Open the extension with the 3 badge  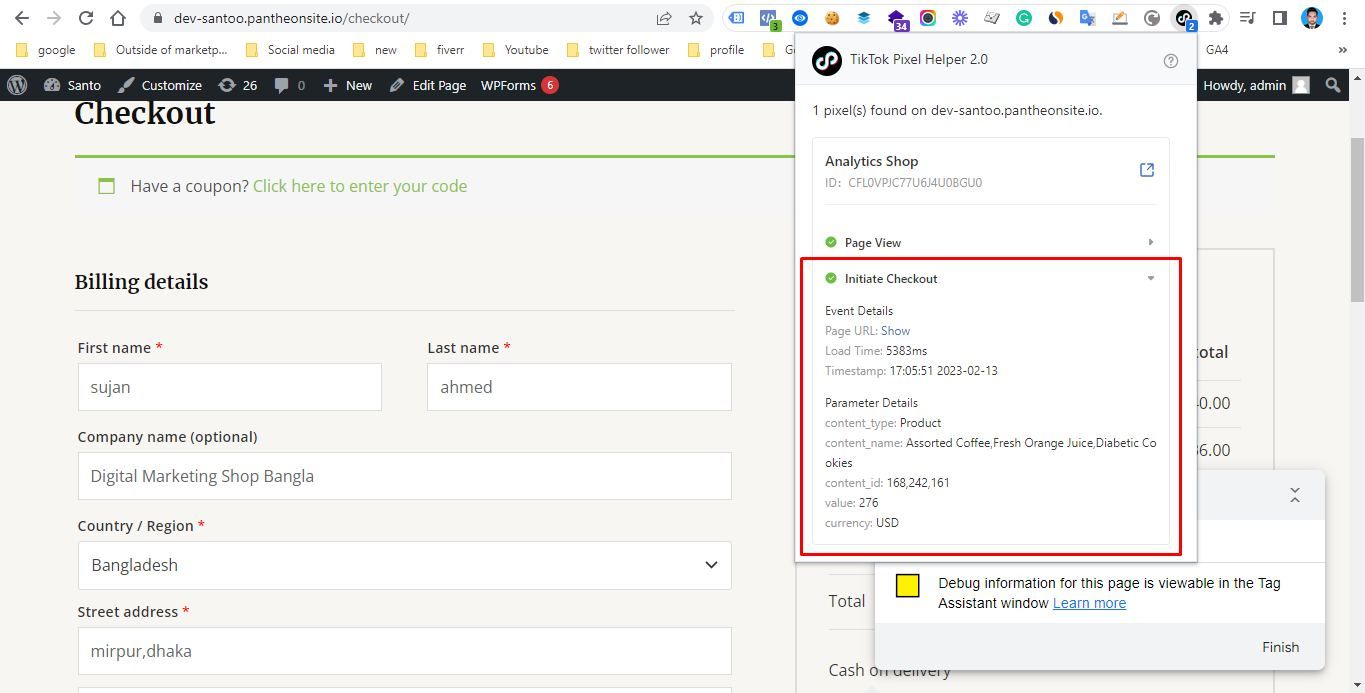point(768,18)
